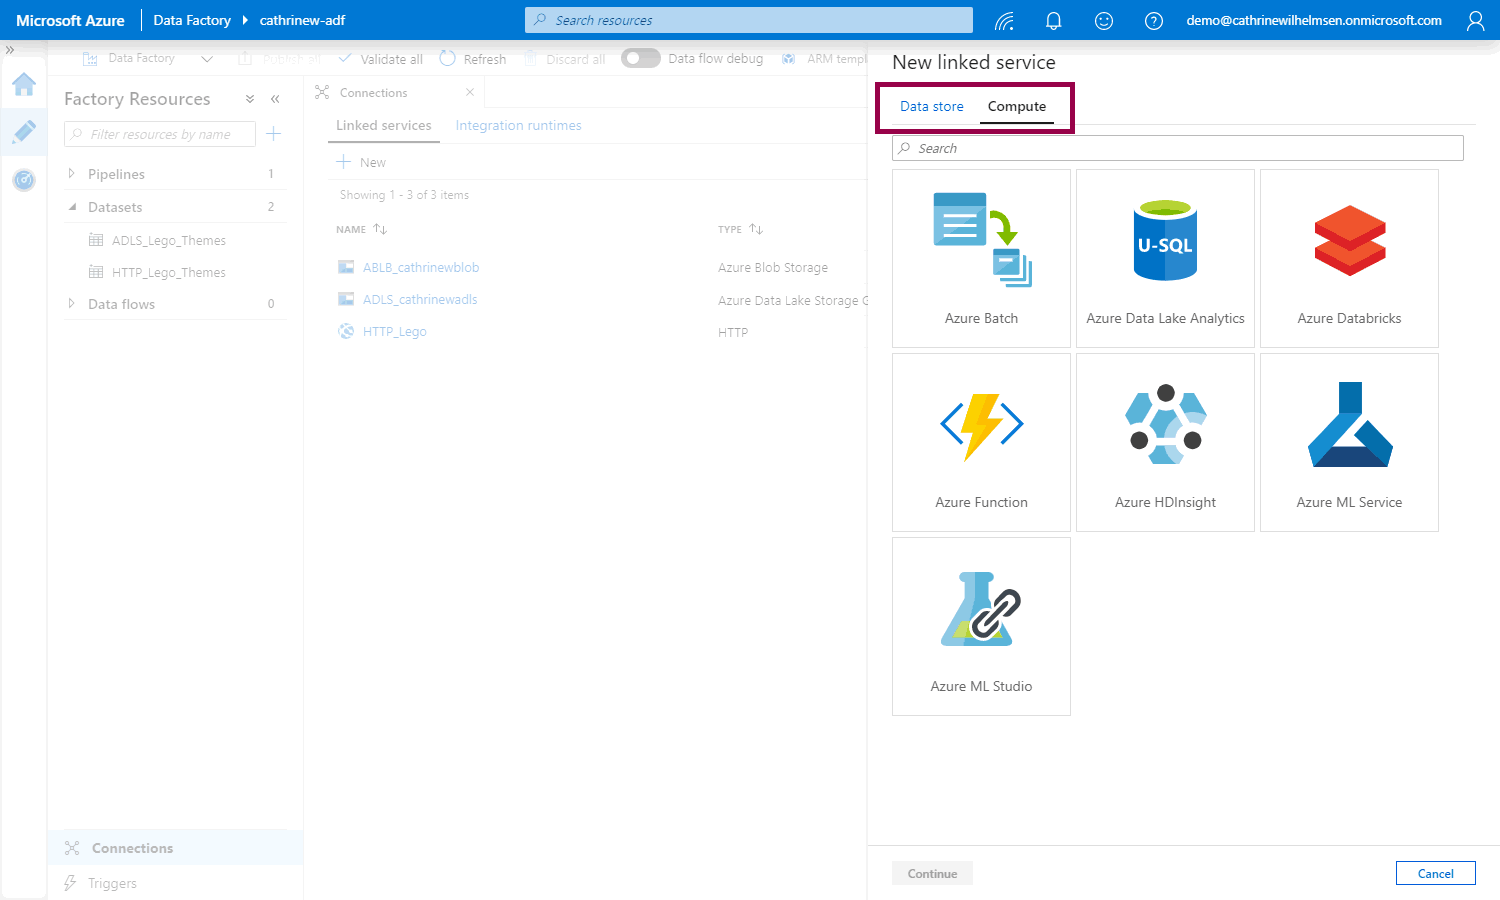Choose the Azure ML Service tile

(1349, 425)
